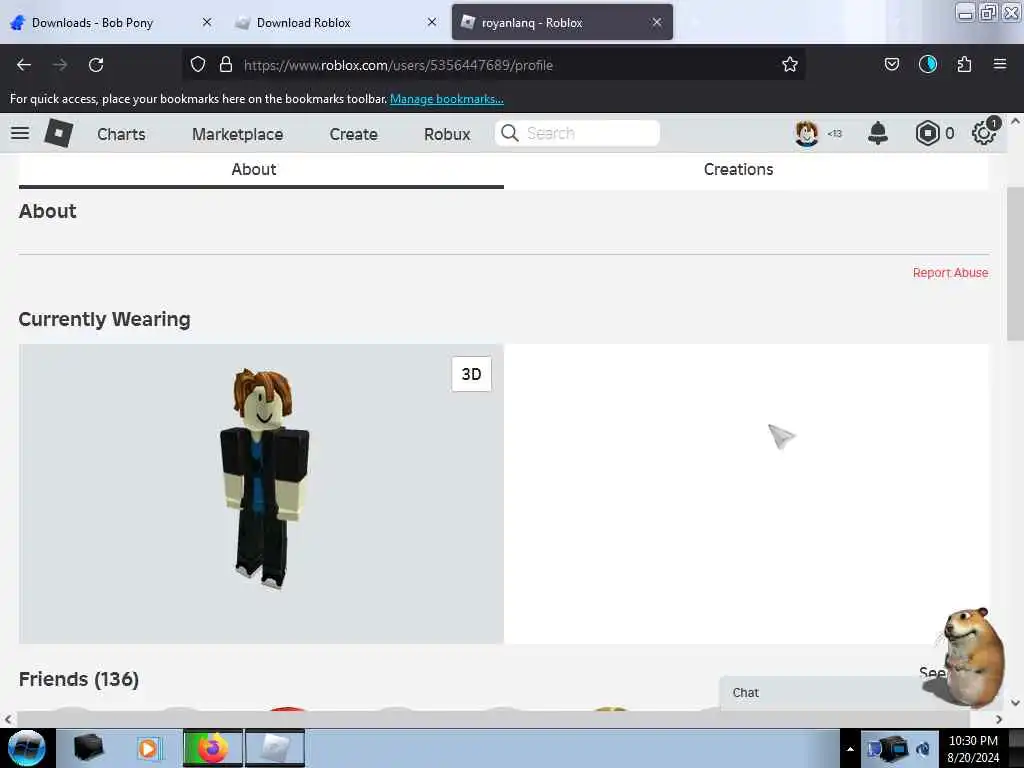Image resolution: width=1024 pixels, height=768 pixels.
Task: Open the Robux balance icon
Action: (927, 133)
